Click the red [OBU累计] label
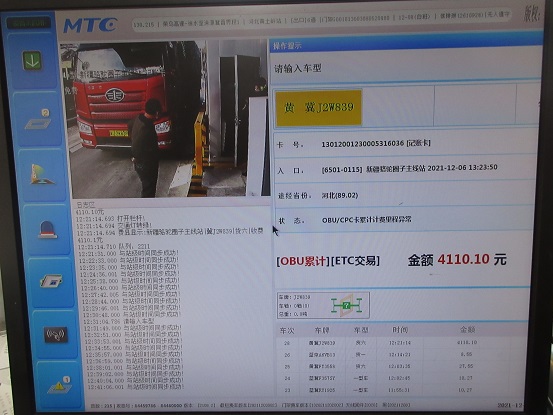 click(303, 261)
